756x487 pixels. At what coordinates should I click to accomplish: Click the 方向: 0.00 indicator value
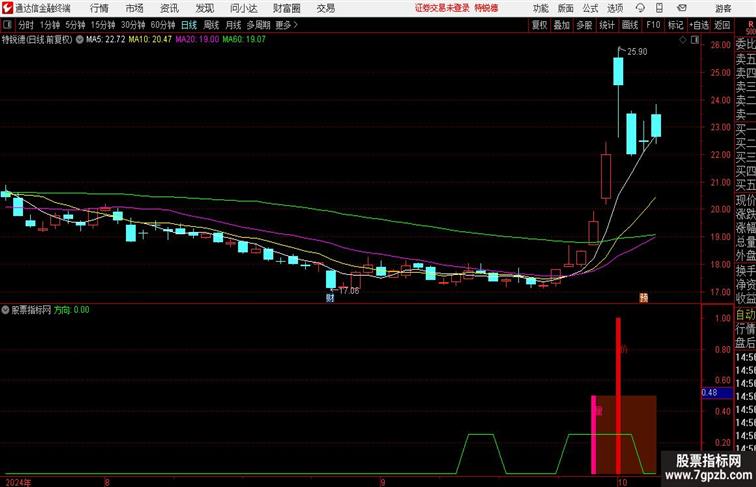tap(72, 310)
